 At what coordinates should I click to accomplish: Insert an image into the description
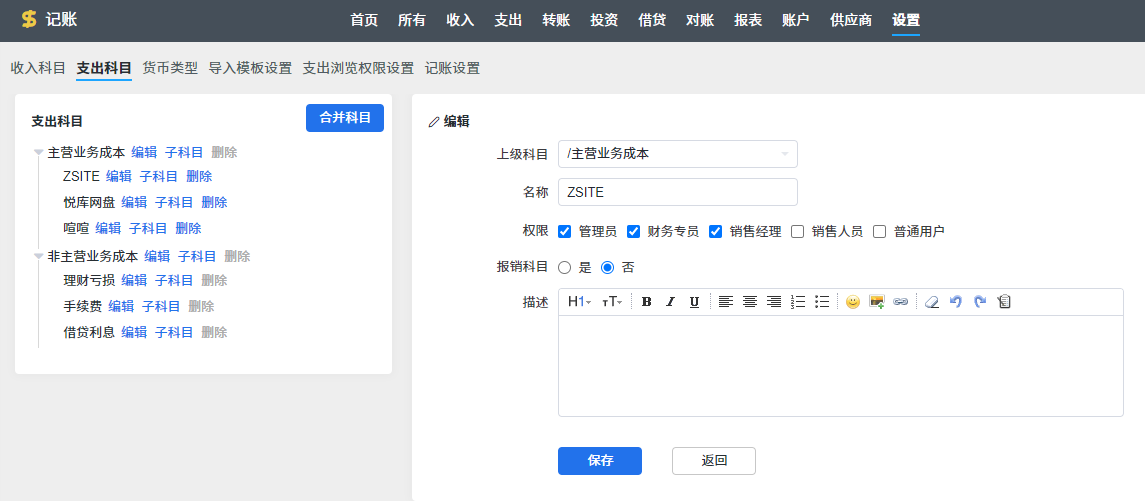click(x=877, y=302)
